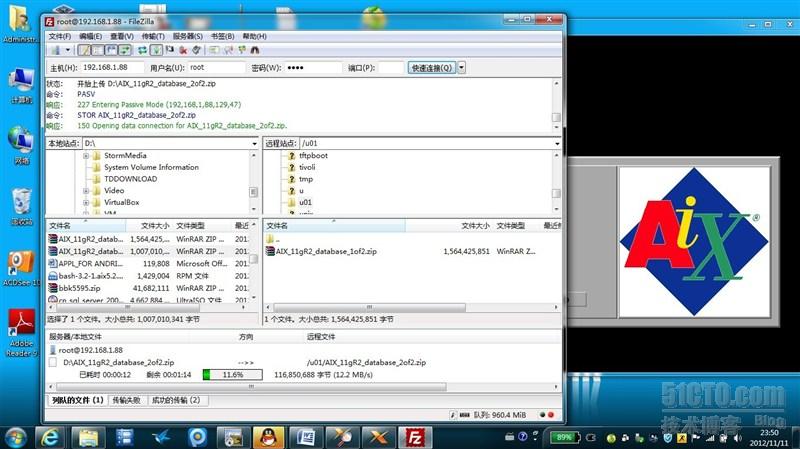Select TDDOWNLOAD folder in local tree
Screen dimensions: 800x449
pos(131,179)
